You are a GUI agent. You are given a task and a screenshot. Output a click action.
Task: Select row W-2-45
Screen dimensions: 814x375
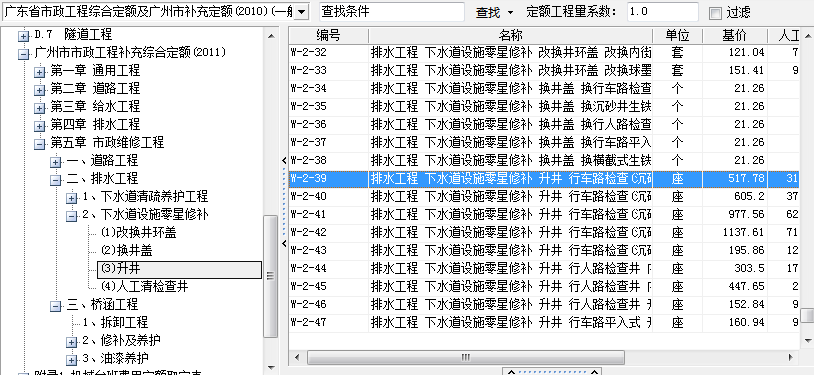point(544,287)
